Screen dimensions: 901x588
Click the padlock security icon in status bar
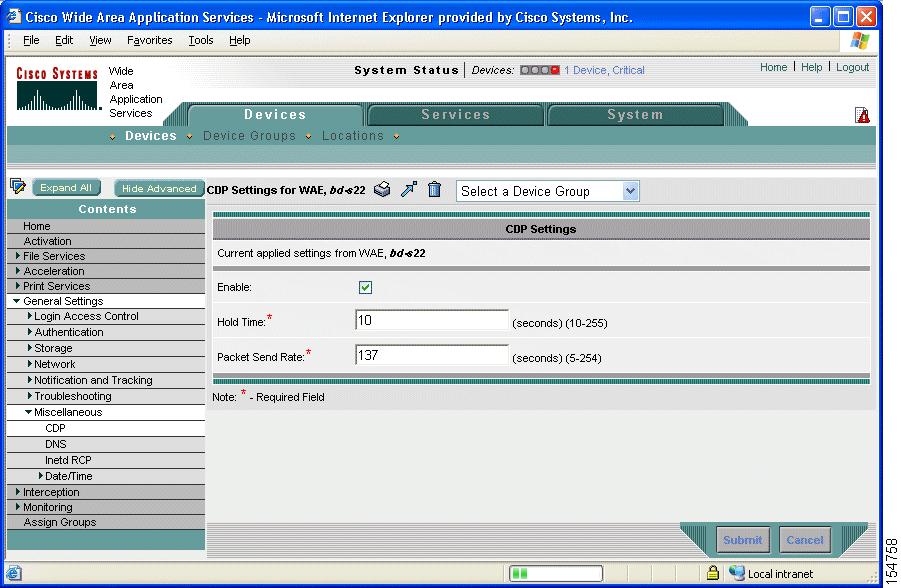713,572
